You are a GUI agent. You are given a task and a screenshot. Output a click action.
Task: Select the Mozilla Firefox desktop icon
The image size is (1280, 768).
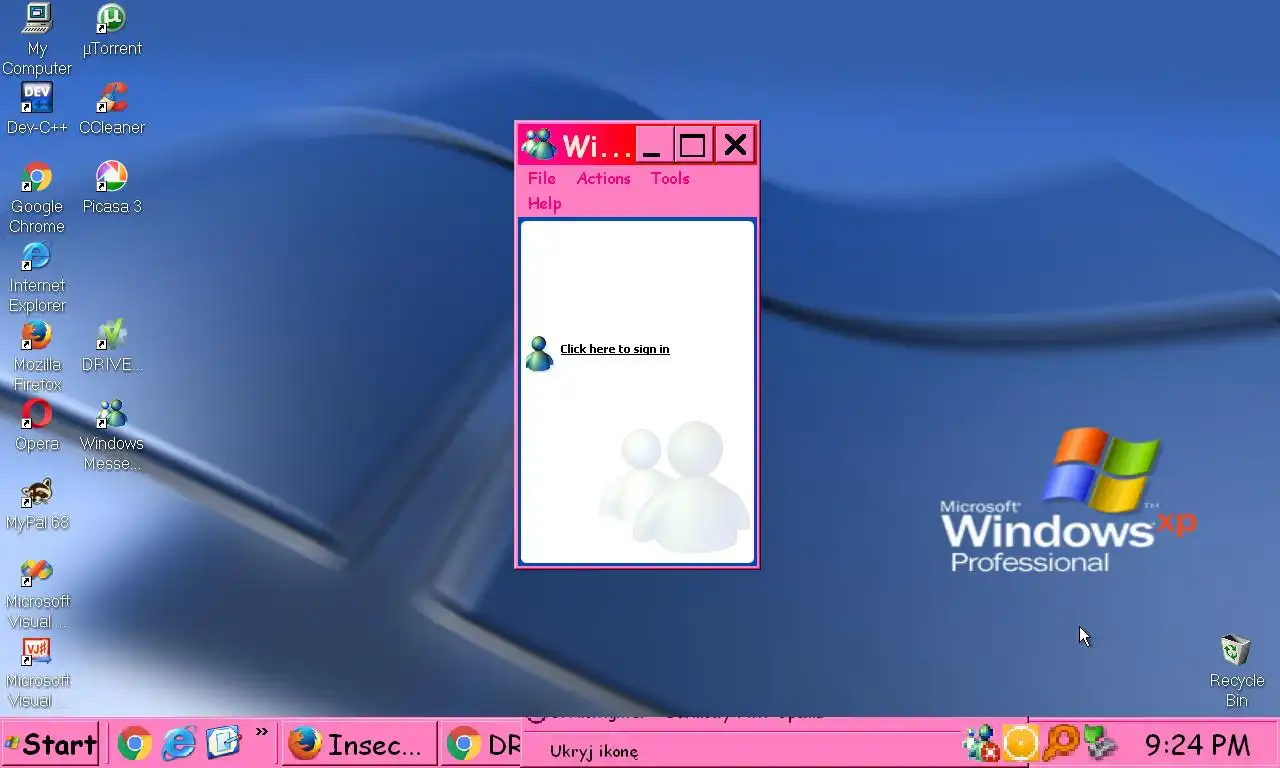coord(37,355)
